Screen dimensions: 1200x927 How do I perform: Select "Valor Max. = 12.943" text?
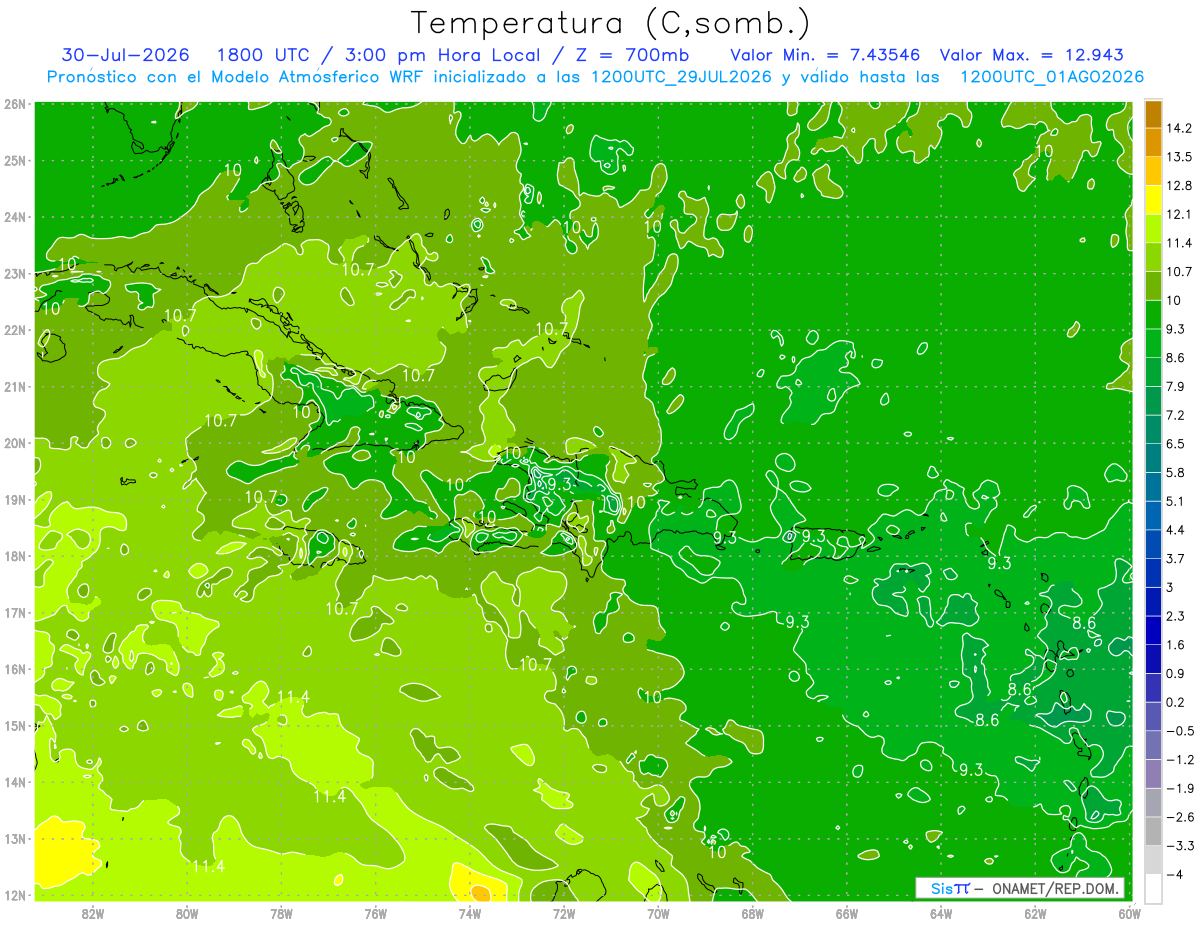click(1031, 55)
